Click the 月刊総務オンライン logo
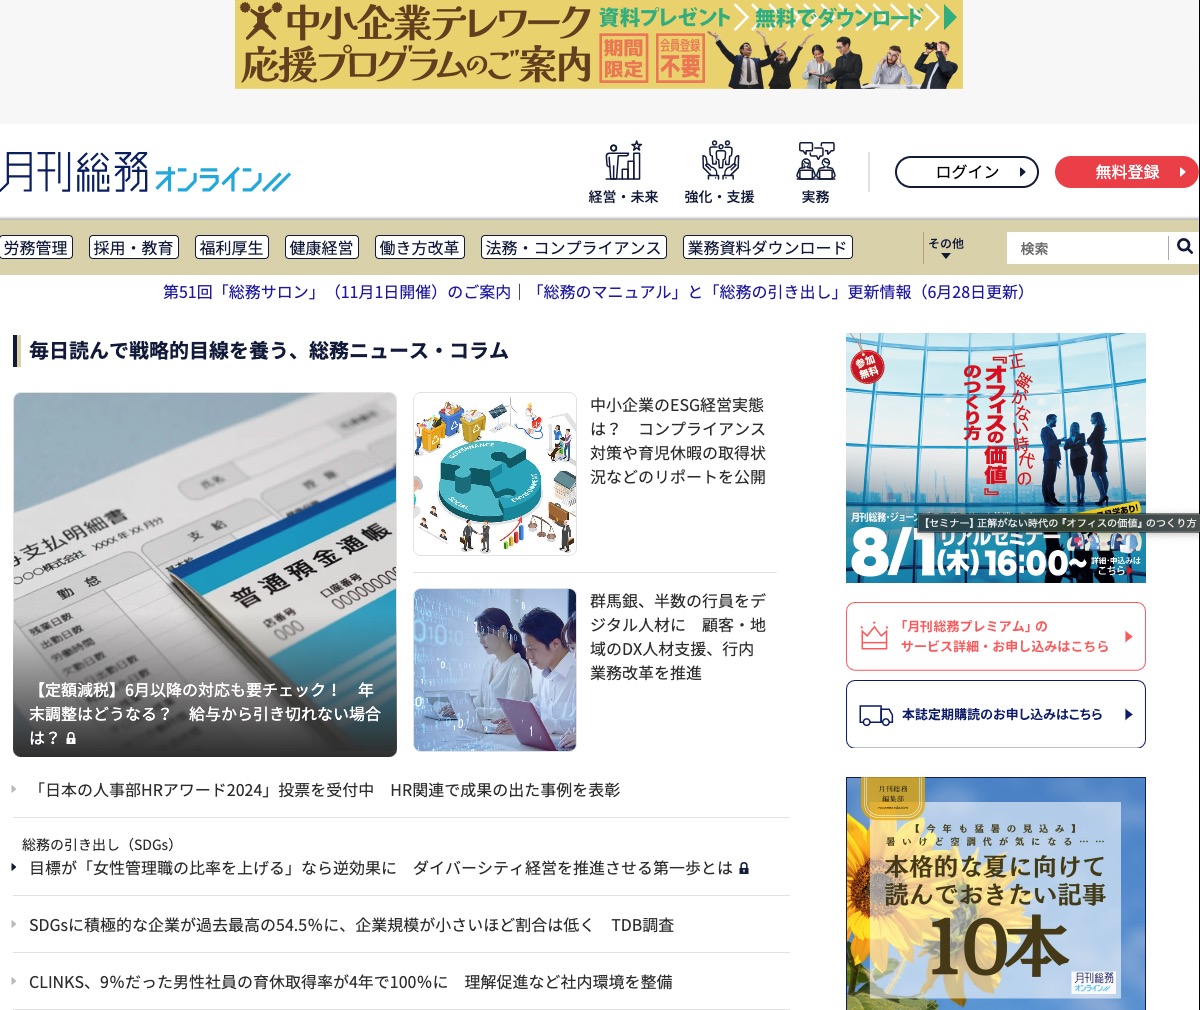 click(x=145, y=170)
